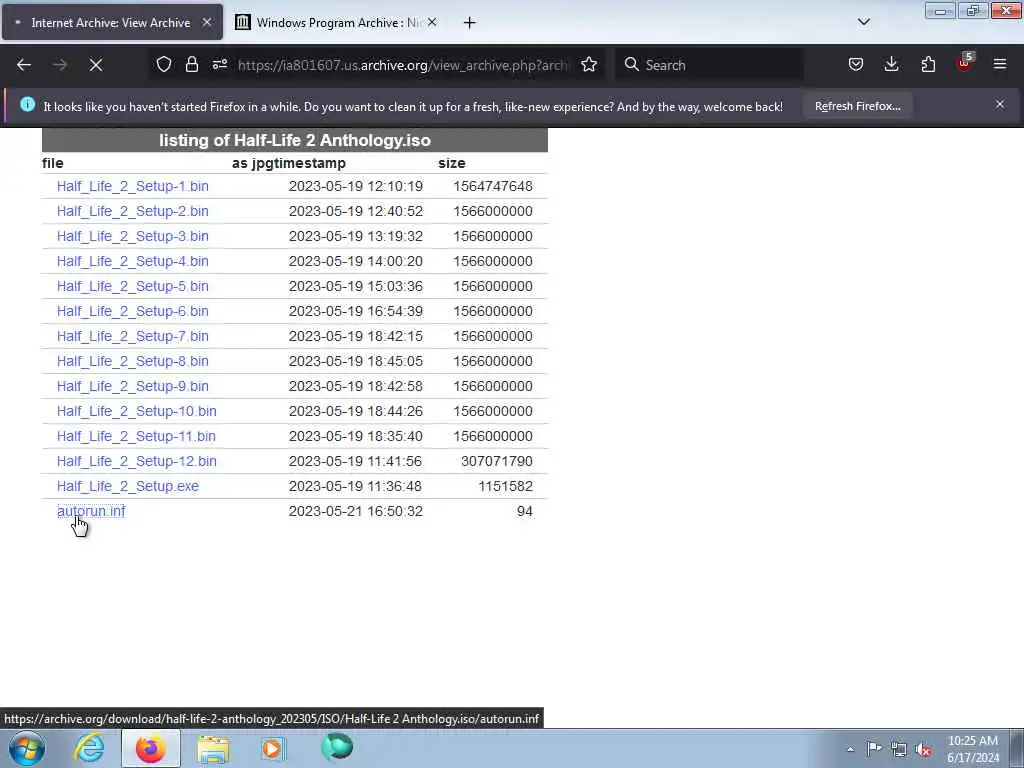Open the network status tray icon
The image size is (1024, 768).
pyautogui.click(x=899, y=749)
